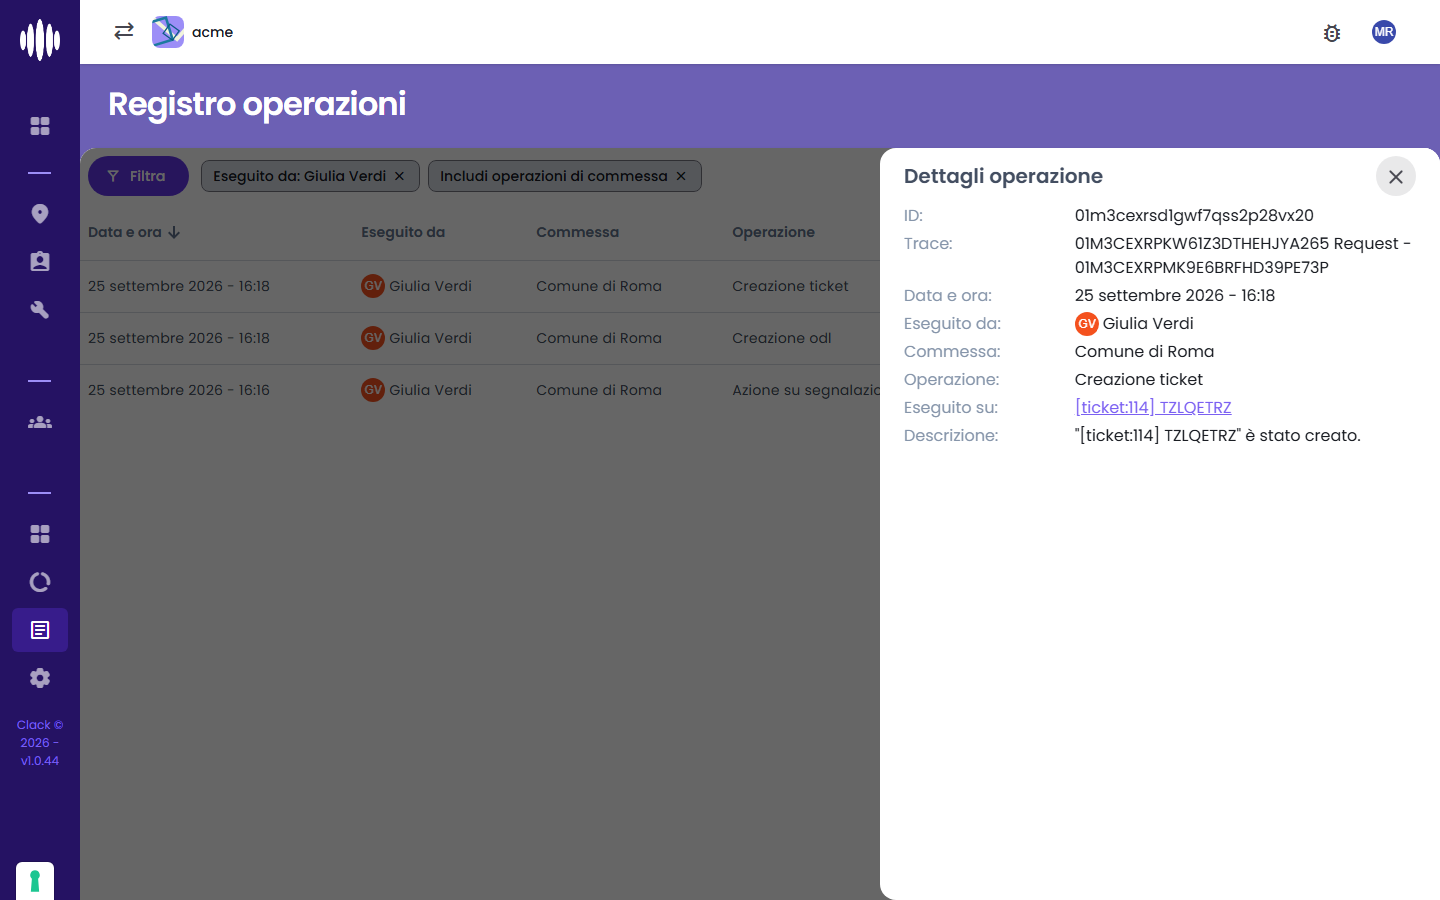The height and width of the screenshot is (900, 1440).
Task: Click the Descrizione text about ticket creation
Action: pos(1218,435)
